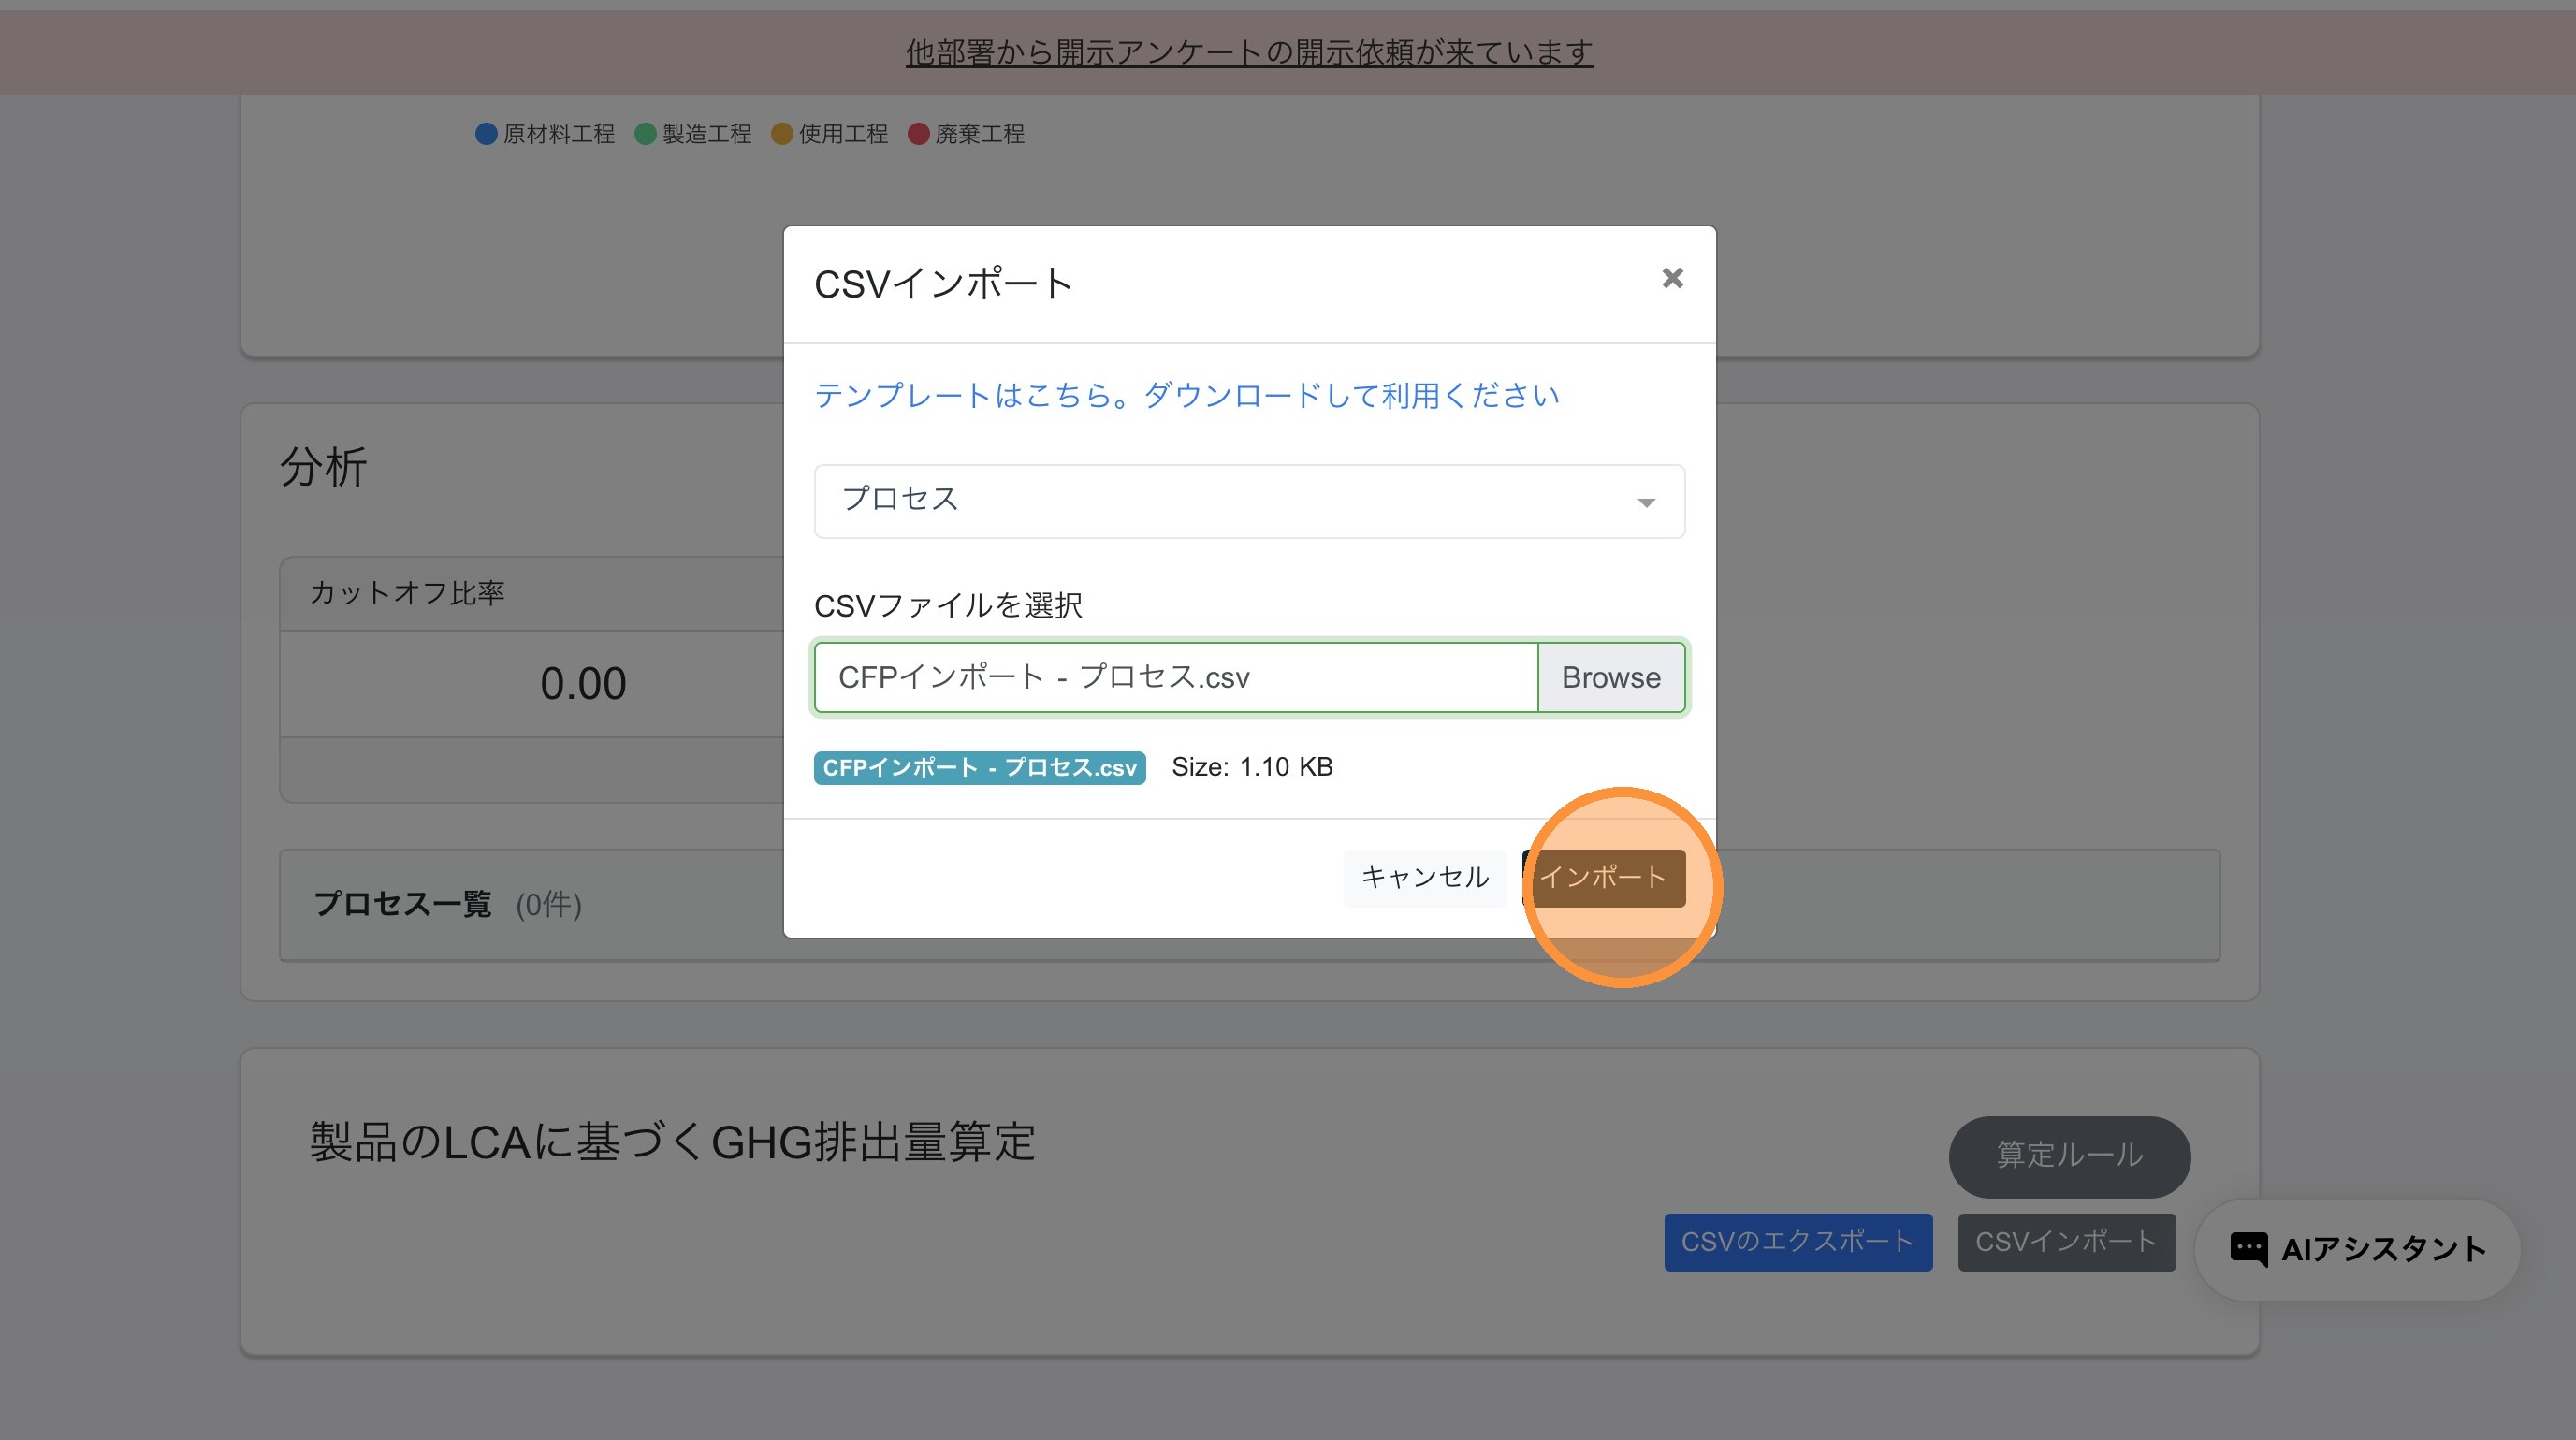Toggle the 製造工程 green legend dot

coord(645,134)
